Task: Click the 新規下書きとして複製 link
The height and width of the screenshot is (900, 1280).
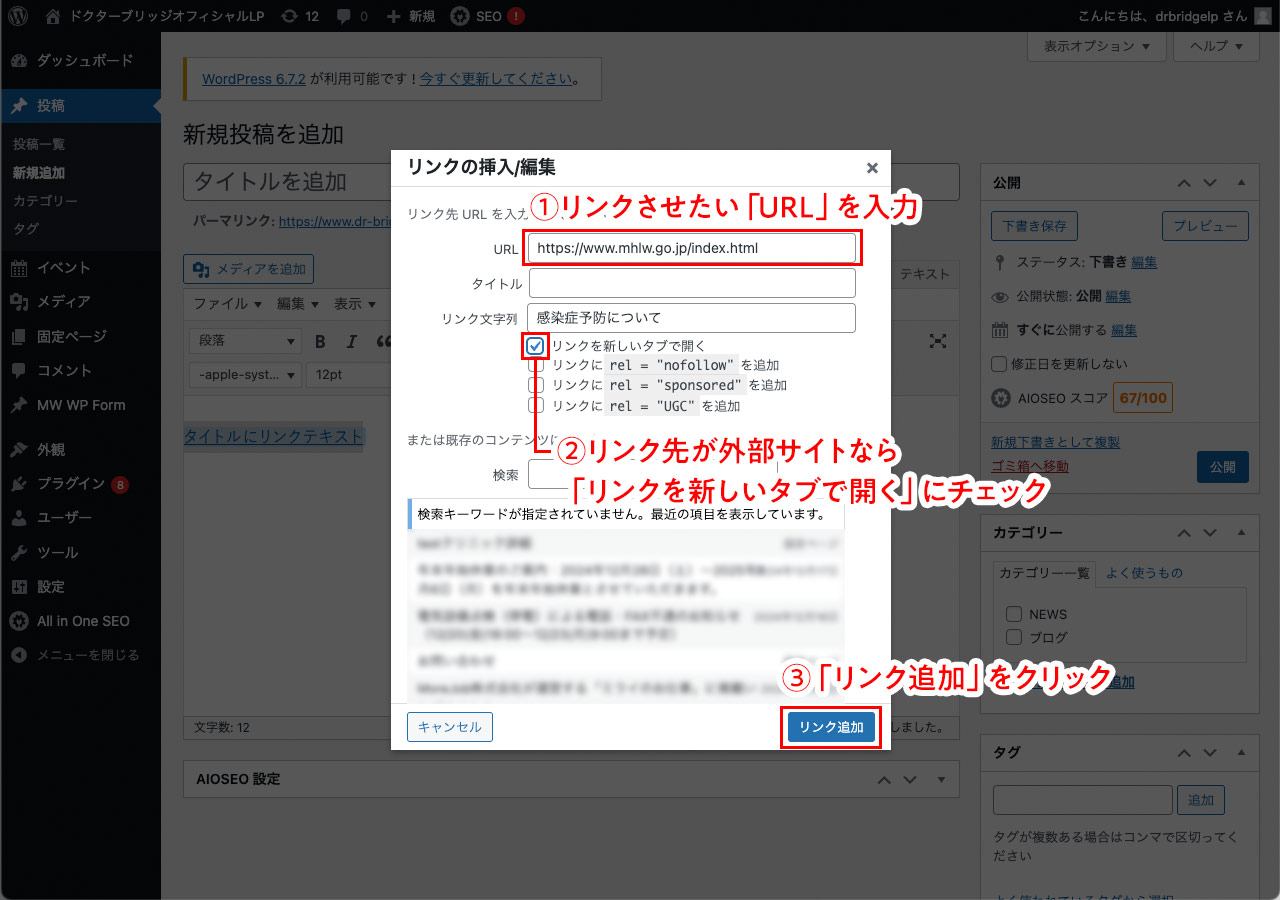Action: tap(1055, 442)
